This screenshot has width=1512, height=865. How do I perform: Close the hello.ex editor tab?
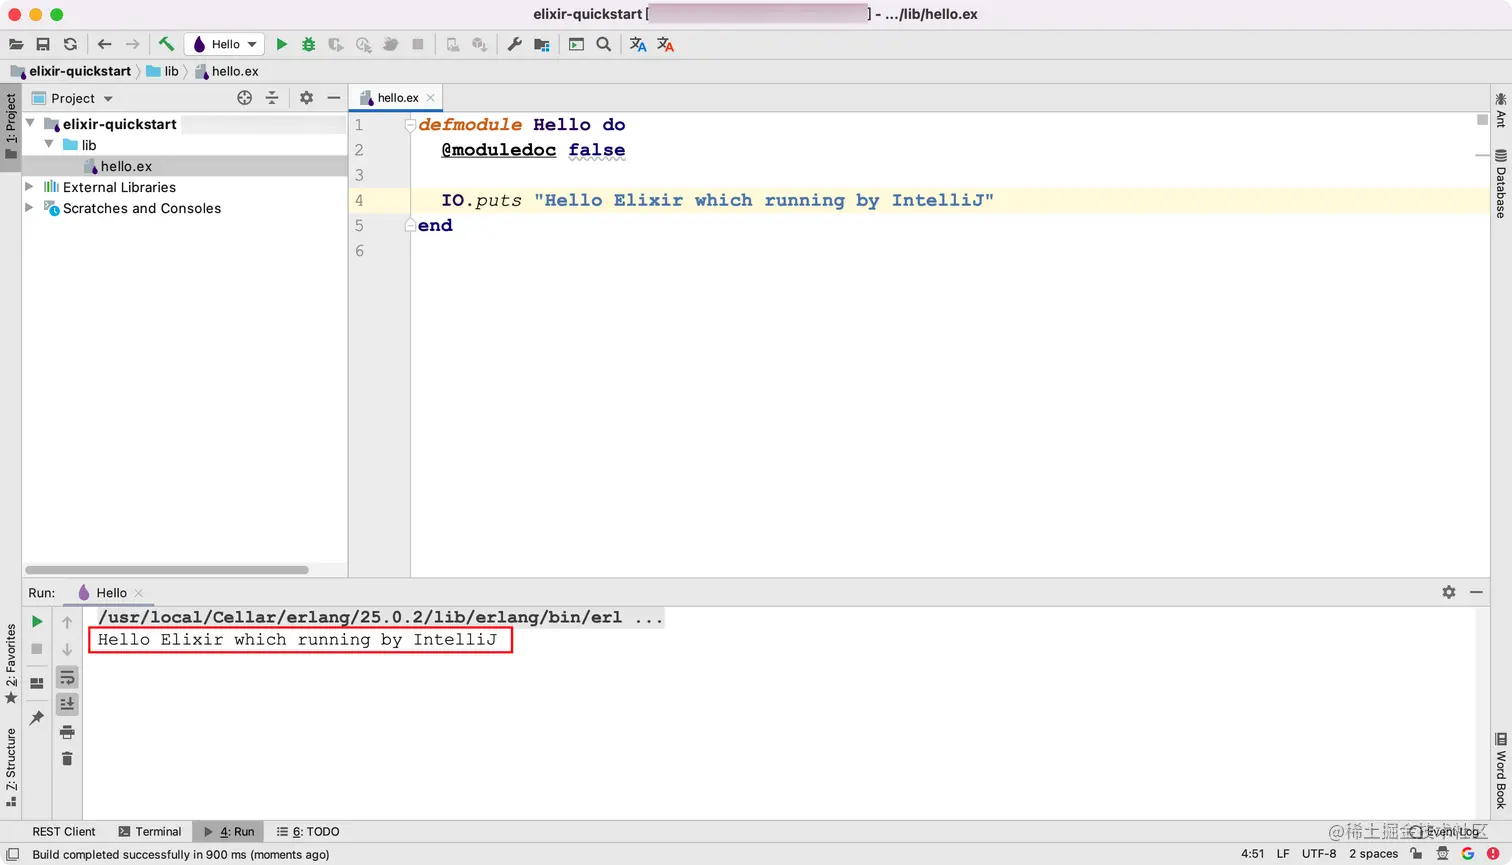pyautogui.click(x=431, y=98)
